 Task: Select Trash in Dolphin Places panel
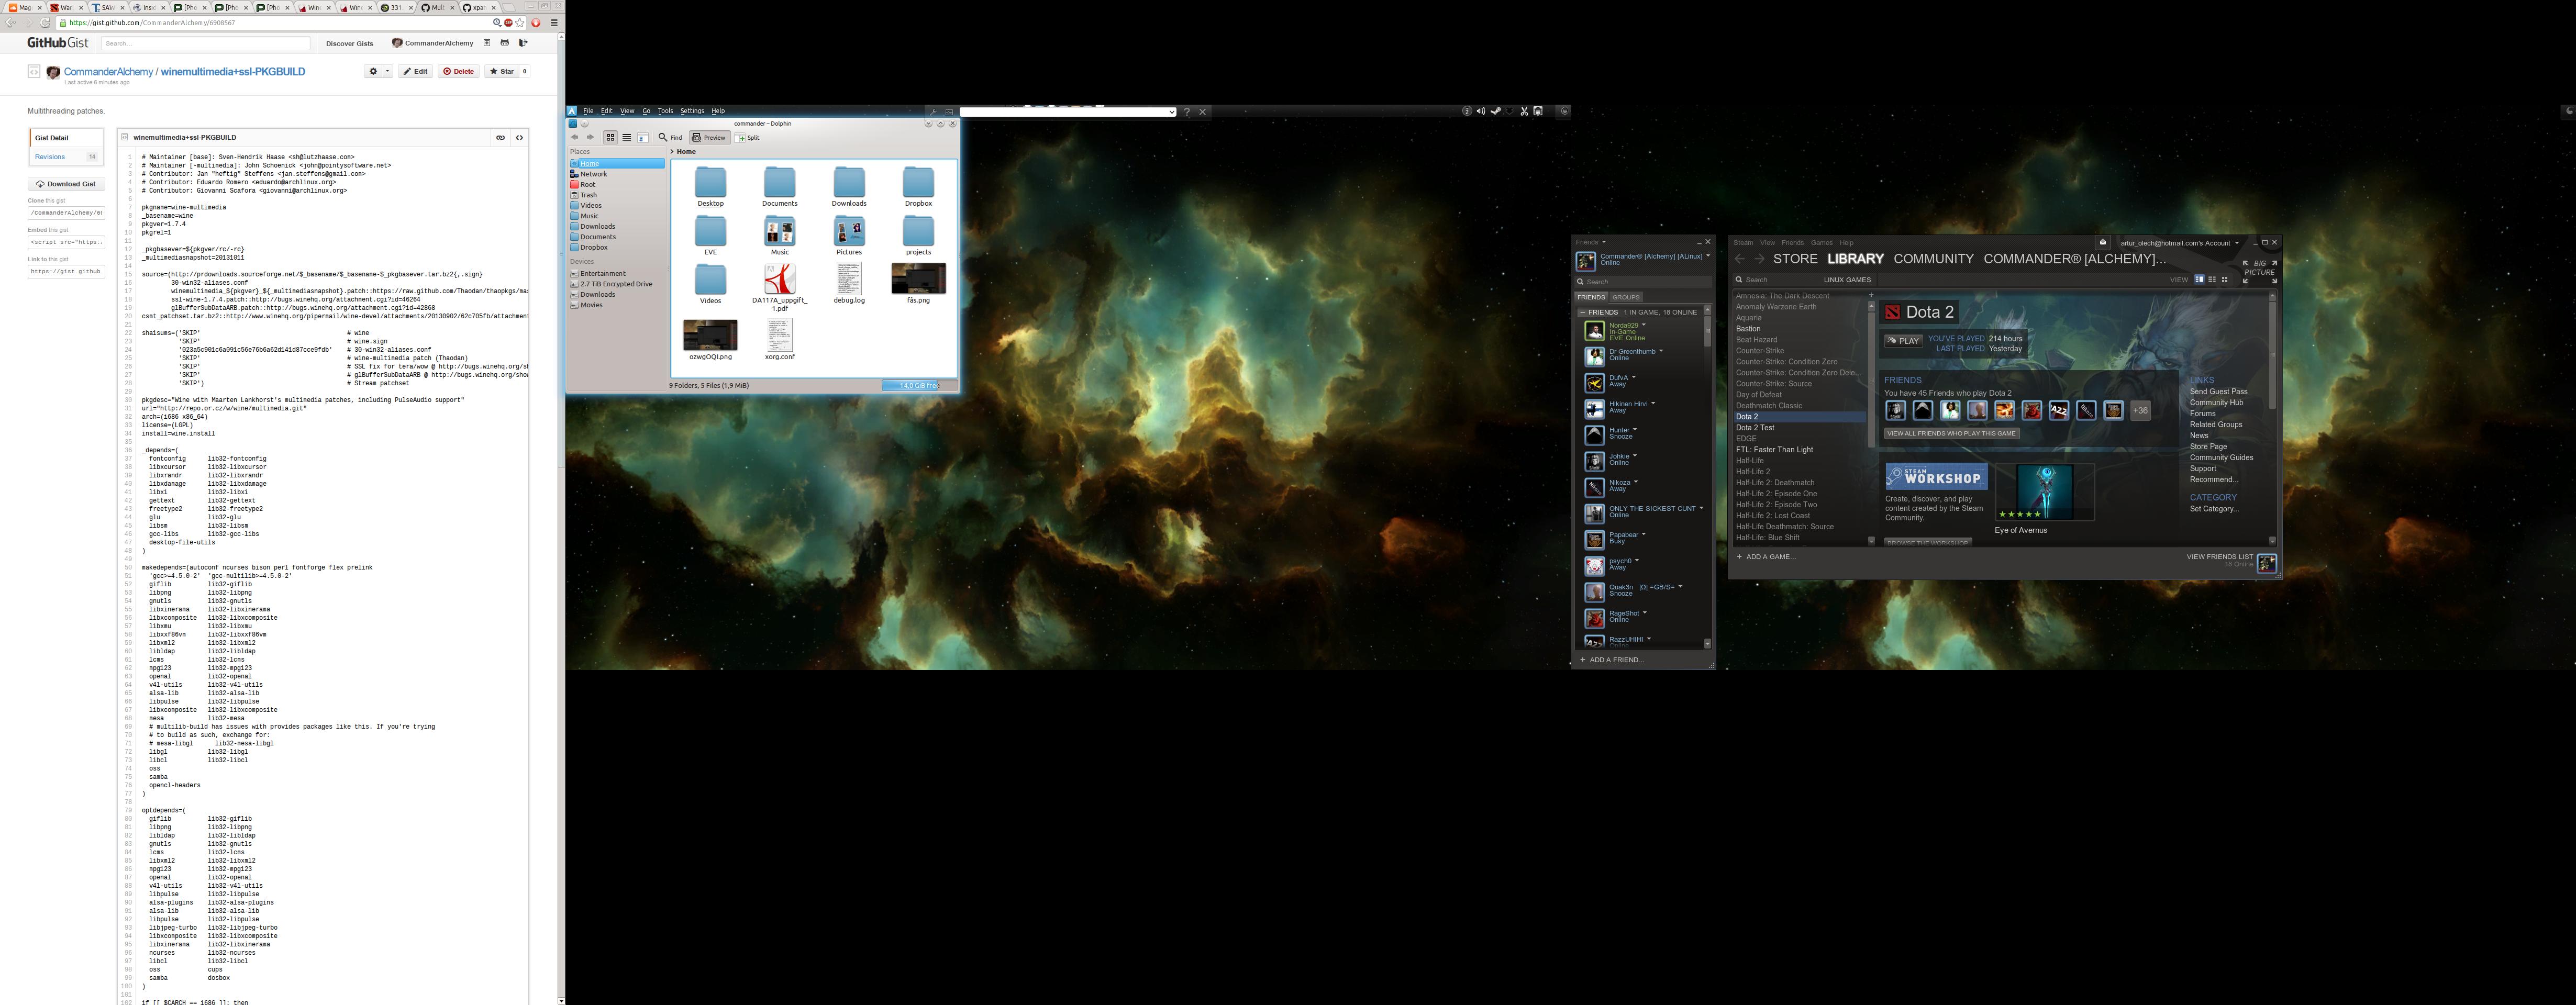click(589, 195)
